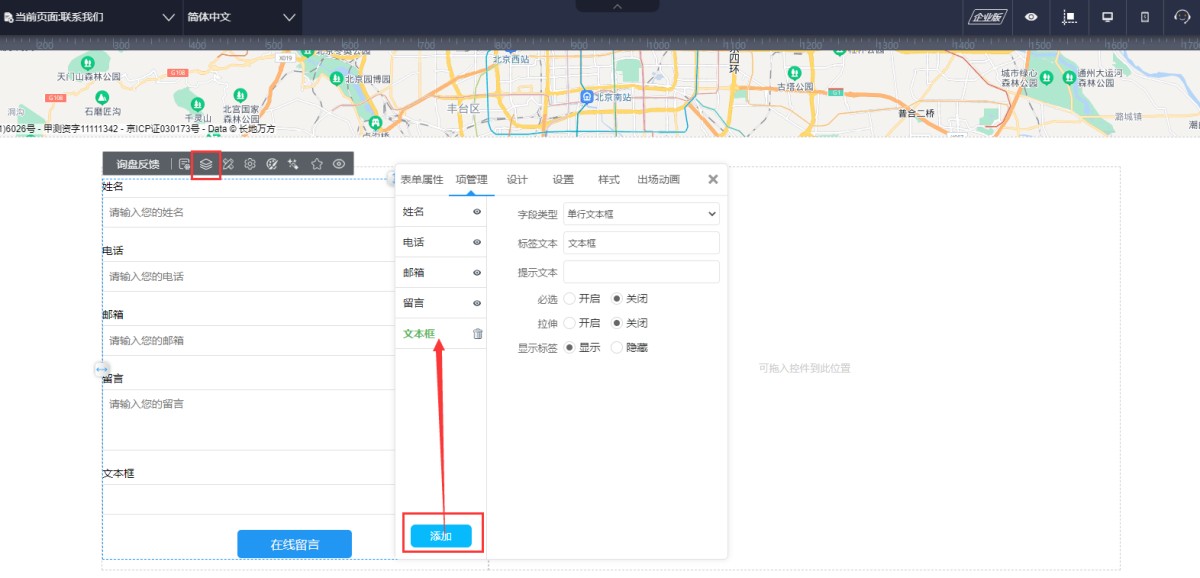Switch to the 设计 tab
This screenshot has width=1200, height=578.
click(x=517, y=180)
